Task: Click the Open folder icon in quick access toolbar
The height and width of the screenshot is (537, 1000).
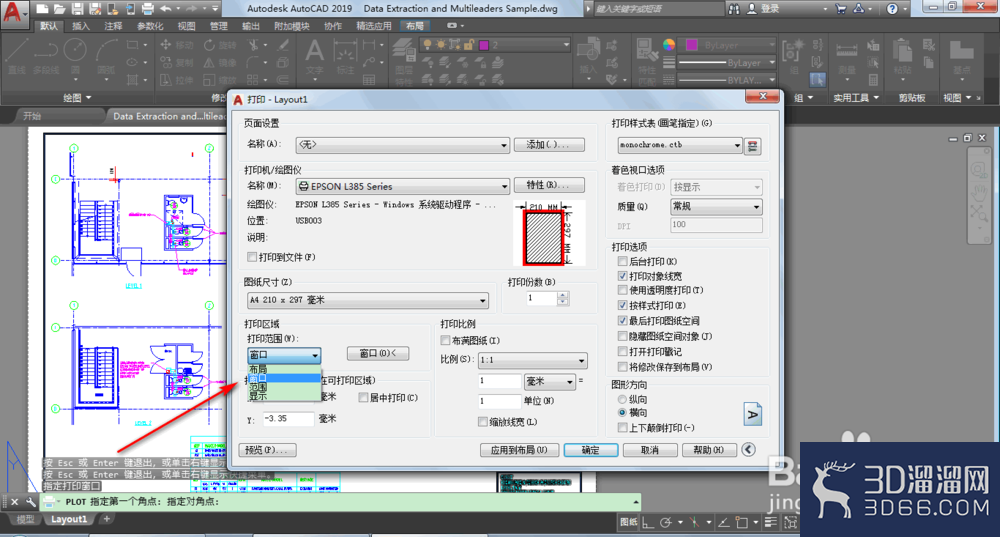Action: [x=59, y=9]
